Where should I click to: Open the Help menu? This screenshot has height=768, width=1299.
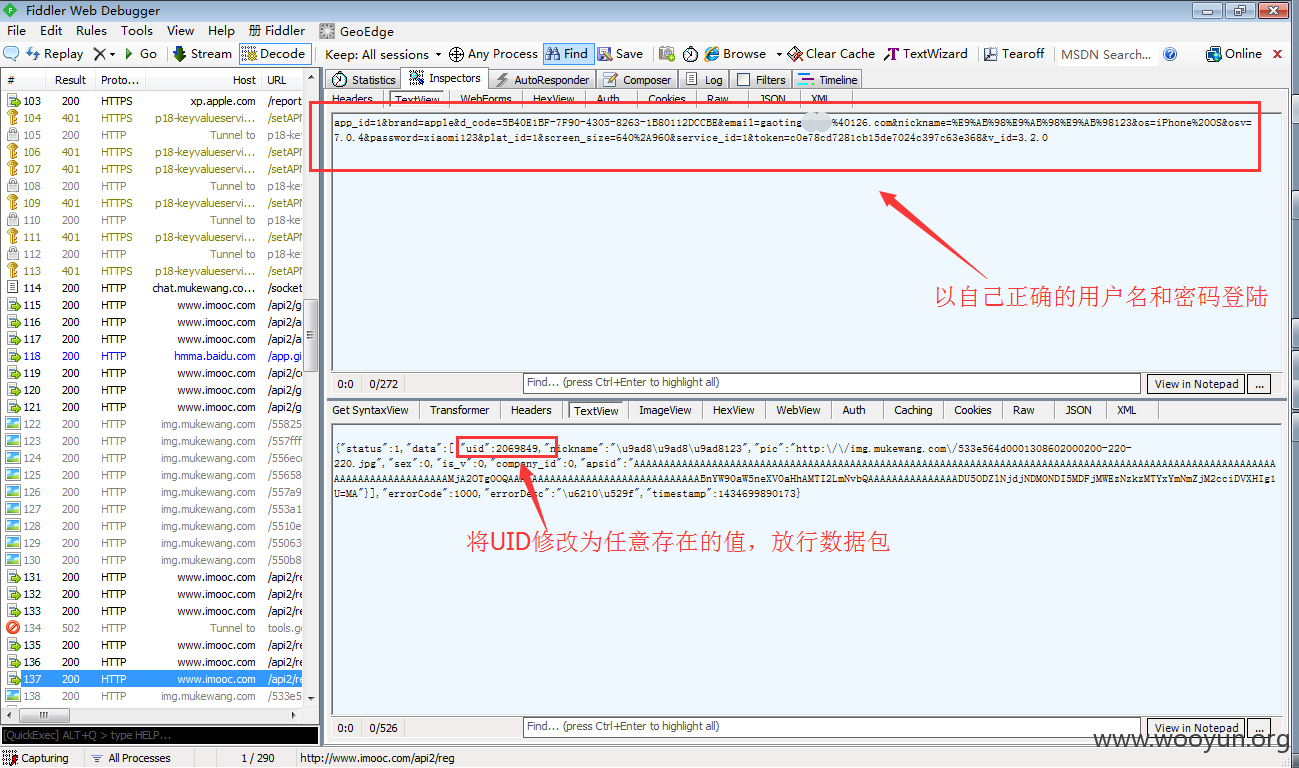(221, 31)
